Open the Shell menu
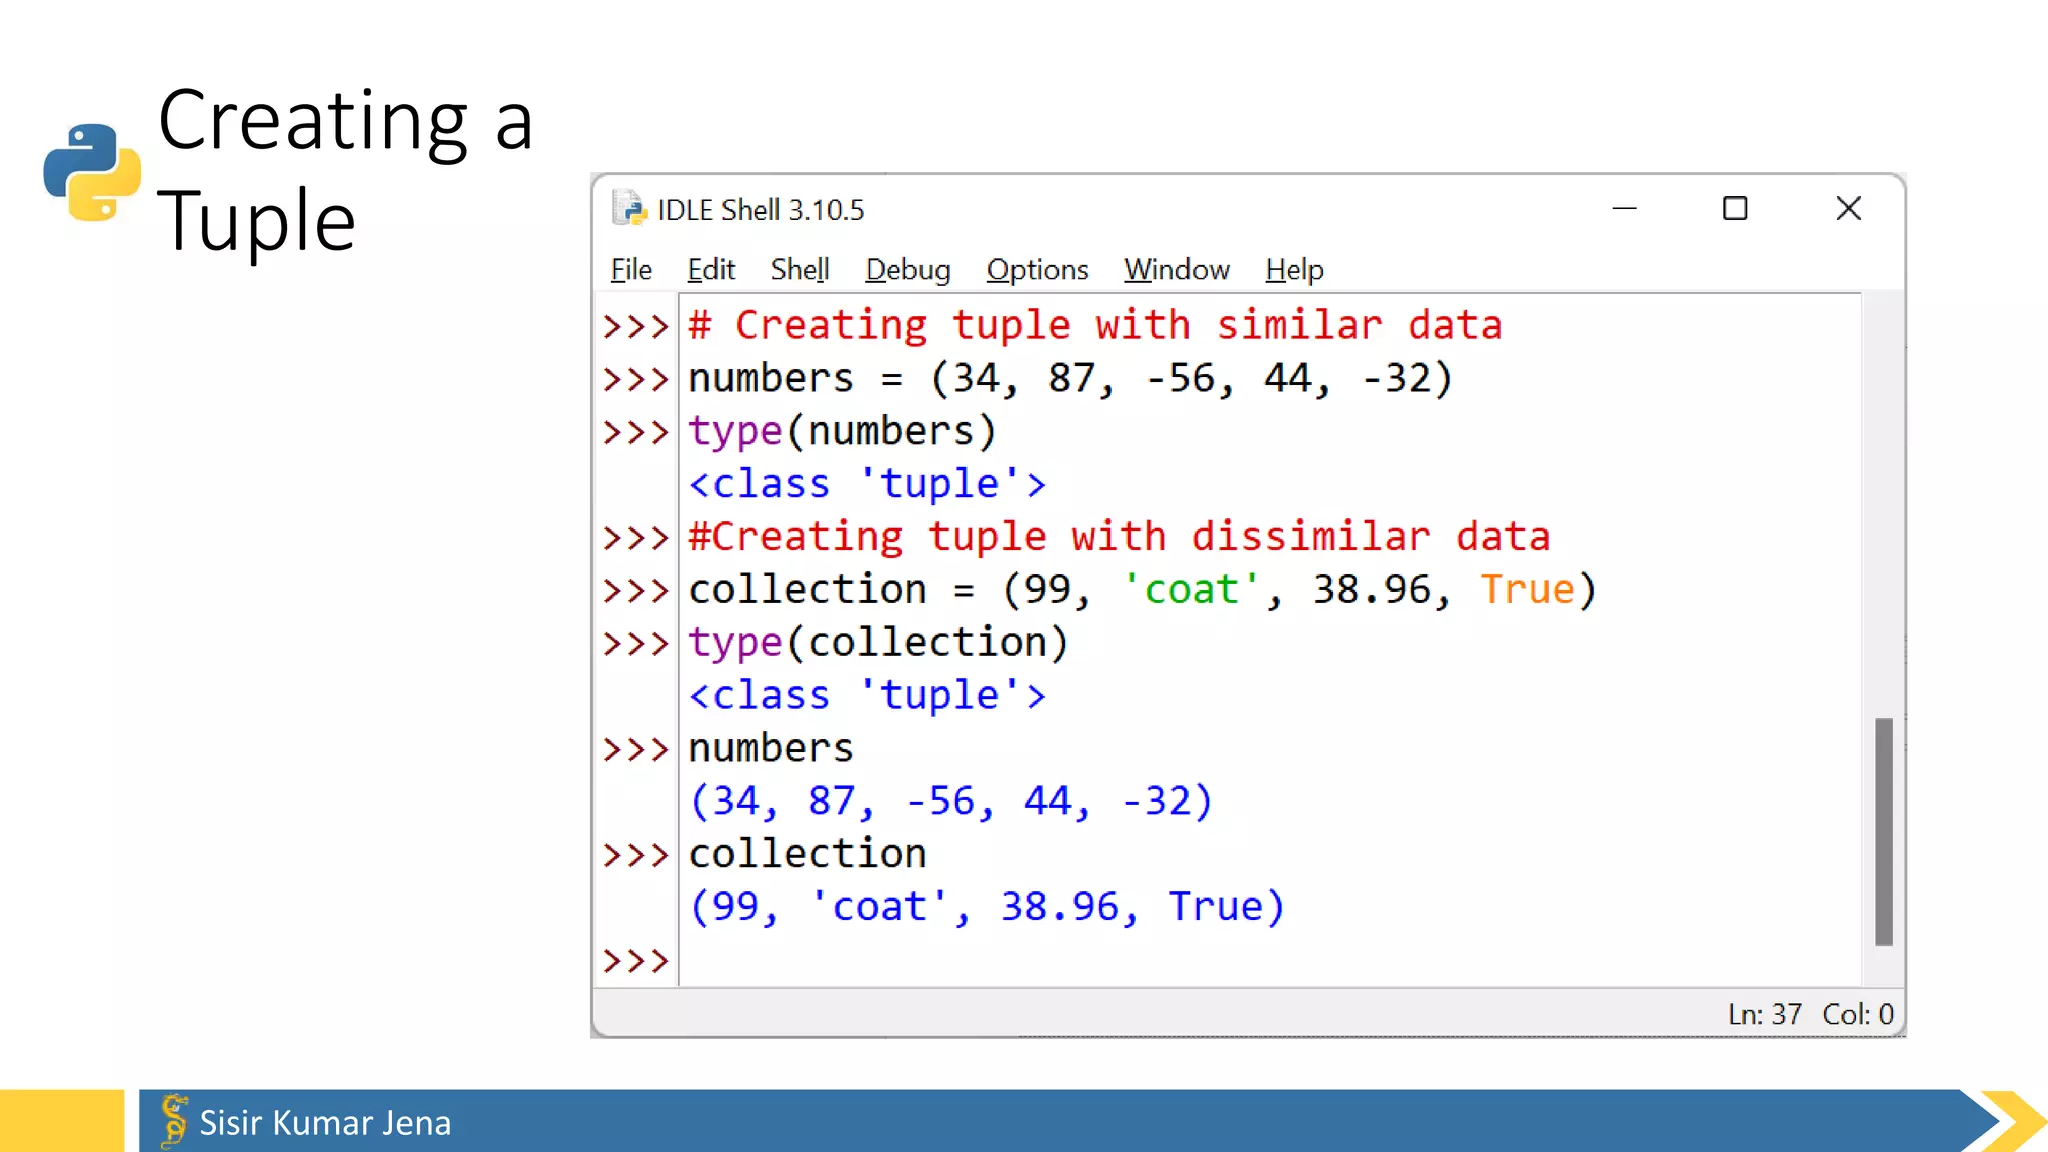This screenshot has height=1152, width=2048. tap(800, 269)
